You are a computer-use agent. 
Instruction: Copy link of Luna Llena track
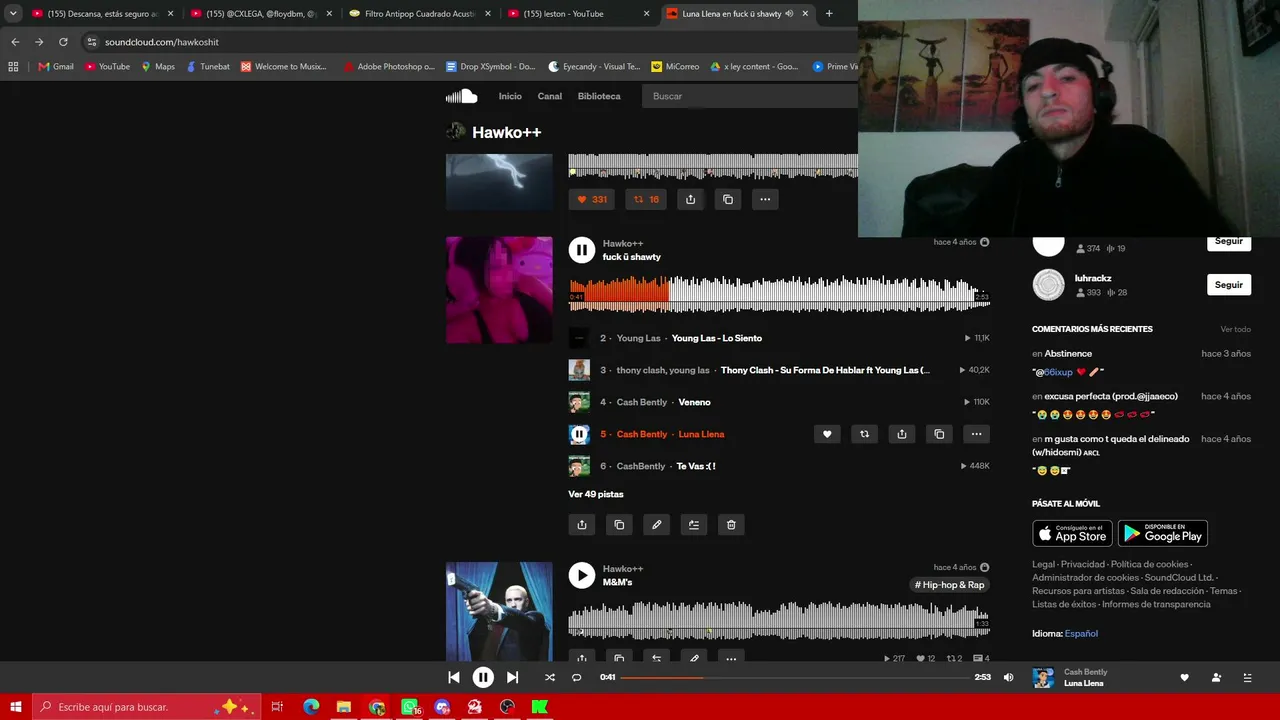coord(939,434)
